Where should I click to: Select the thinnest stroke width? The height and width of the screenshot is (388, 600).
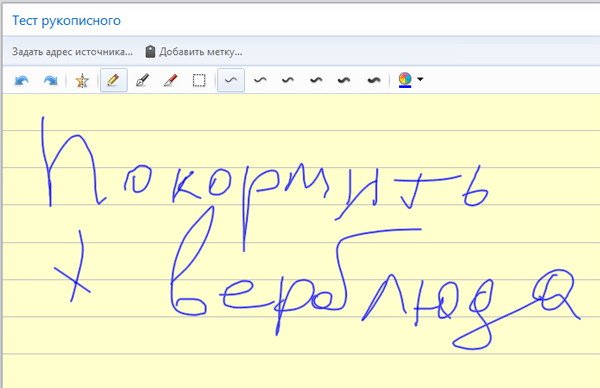[231, 80]
